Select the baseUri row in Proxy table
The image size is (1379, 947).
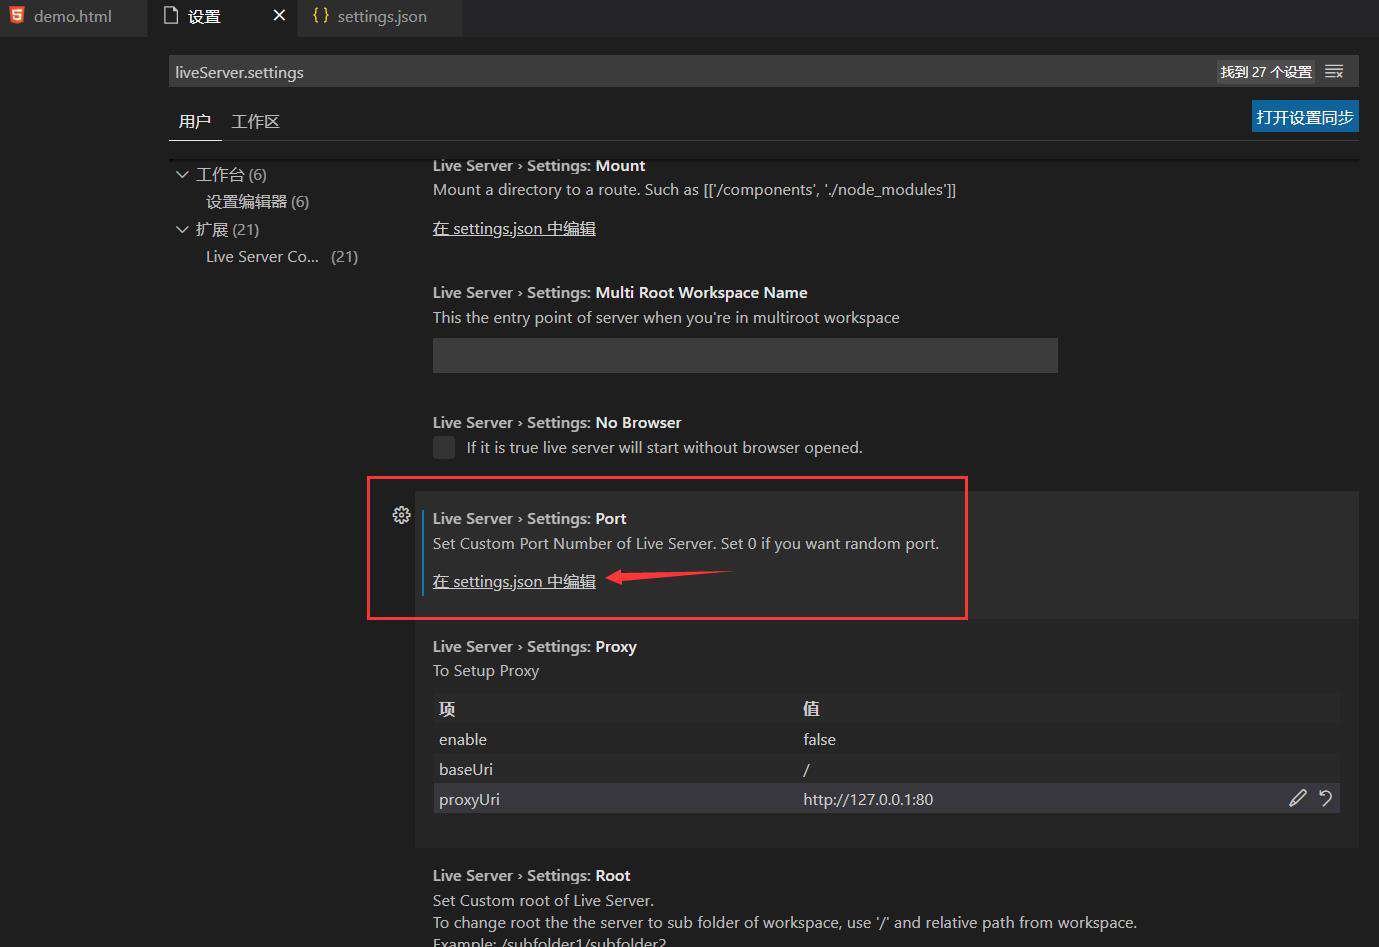click(x=886, y=769)
